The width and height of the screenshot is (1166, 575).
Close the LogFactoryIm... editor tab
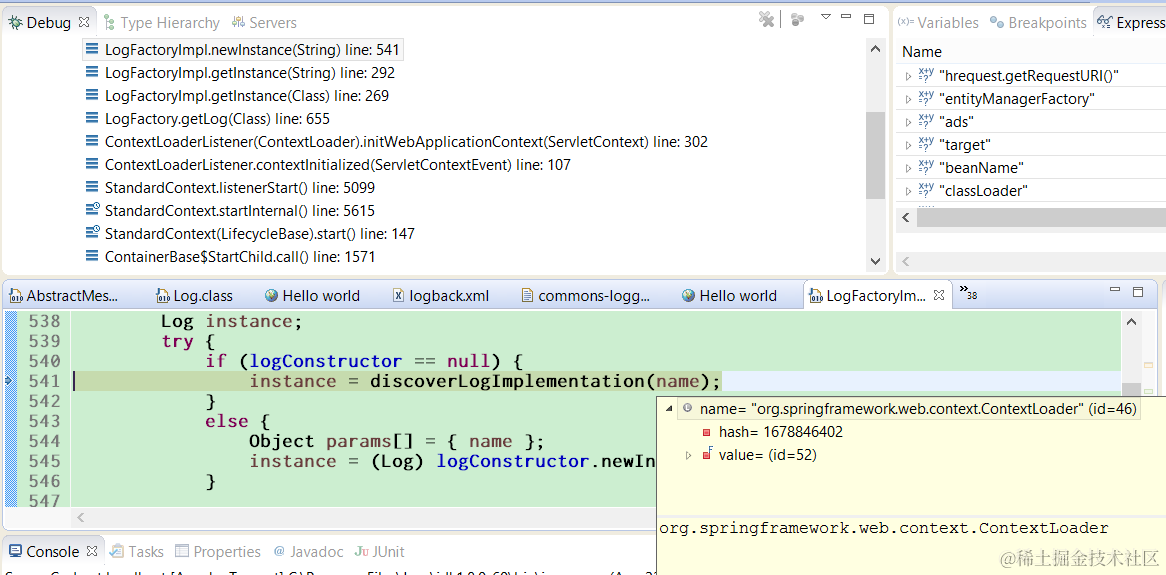[x=939, y=295]
